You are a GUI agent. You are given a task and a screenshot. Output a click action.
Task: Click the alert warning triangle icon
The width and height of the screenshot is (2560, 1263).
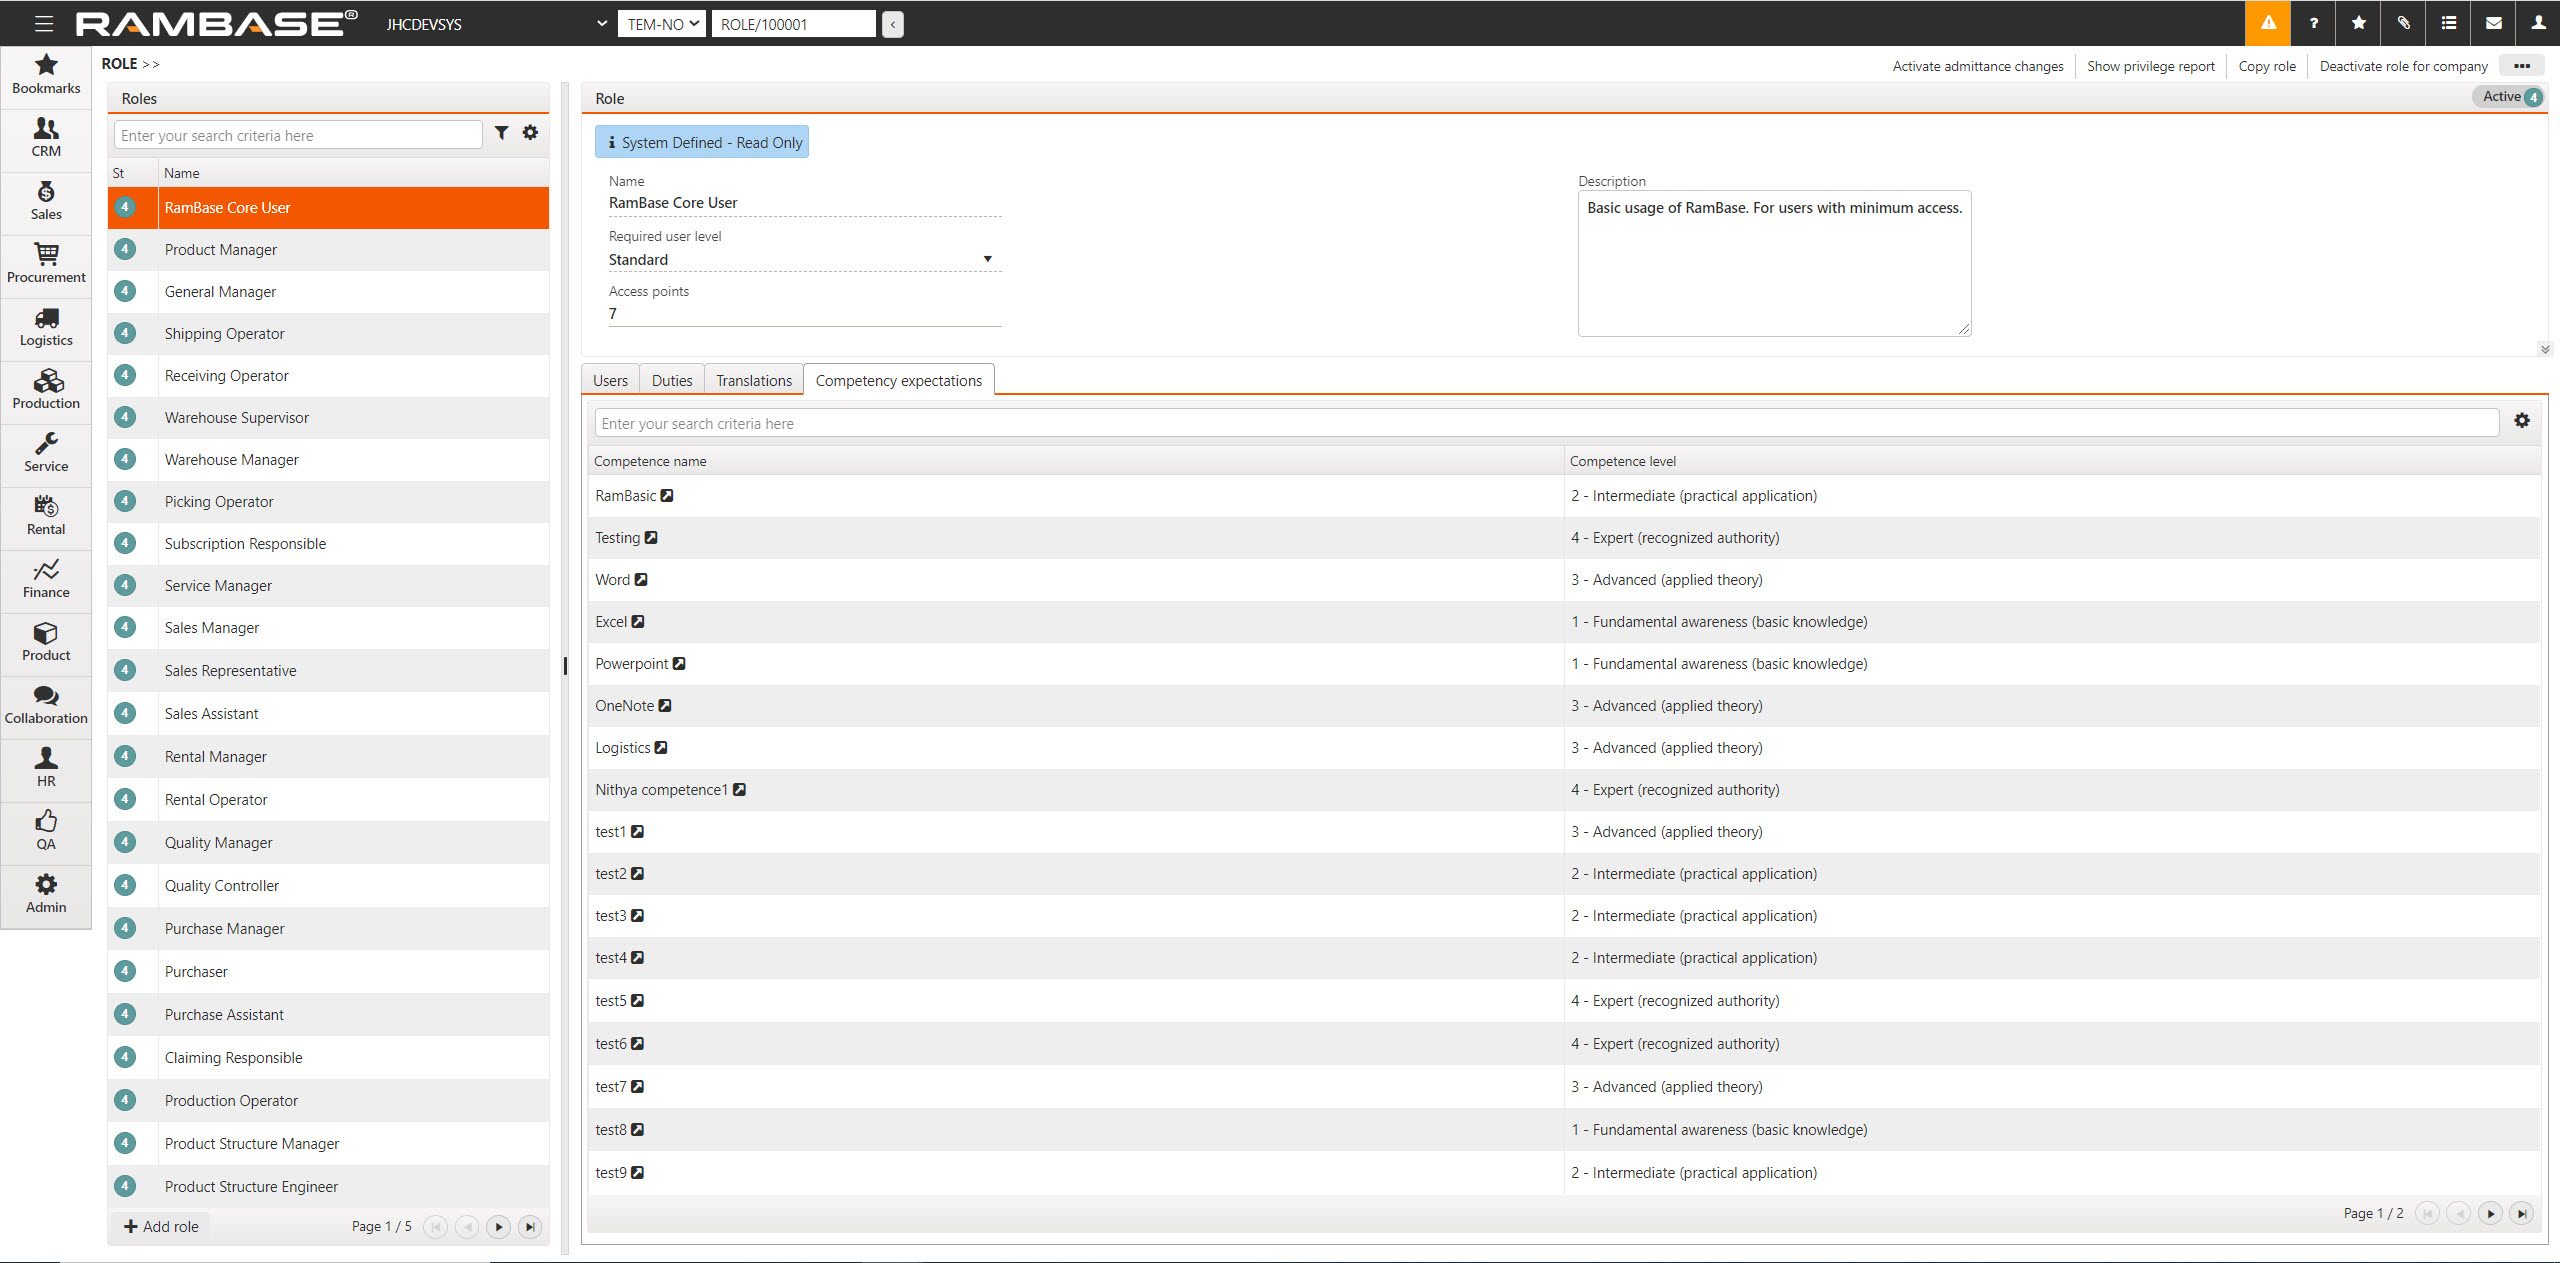click(2268, 23)
